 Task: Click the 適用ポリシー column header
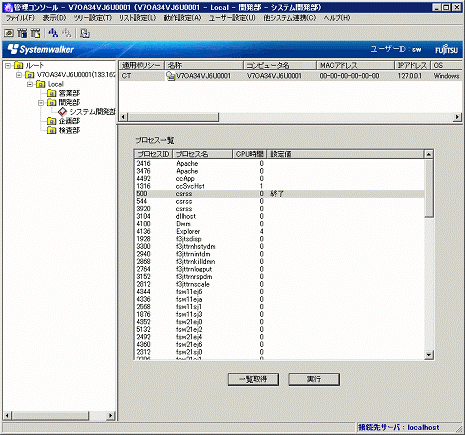[x=142, y=65]
